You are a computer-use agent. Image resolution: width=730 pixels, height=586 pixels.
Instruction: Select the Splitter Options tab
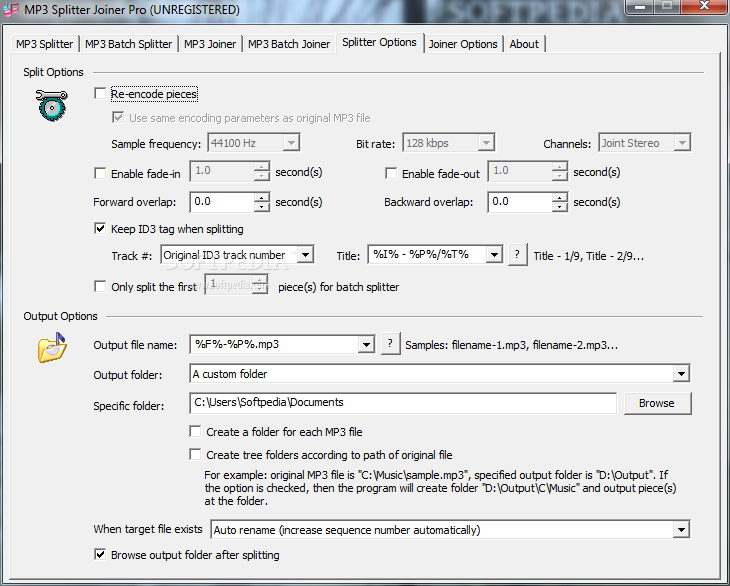pos(379,42)
